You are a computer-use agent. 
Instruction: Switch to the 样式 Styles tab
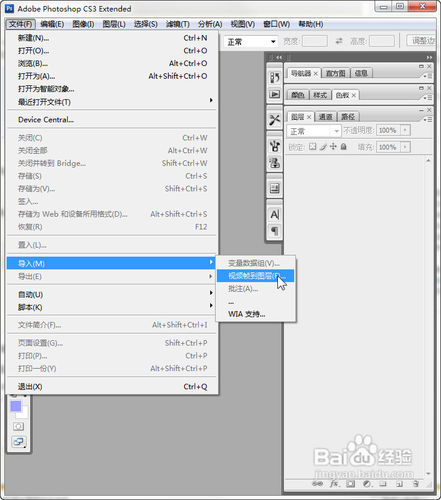(x=320, y=95)
